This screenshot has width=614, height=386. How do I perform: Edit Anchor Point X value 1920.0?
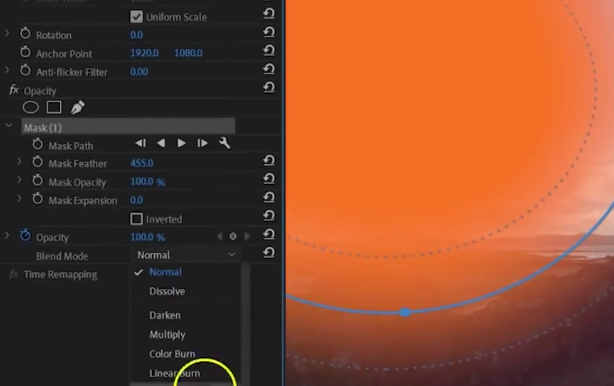click(x=144, y=53)
